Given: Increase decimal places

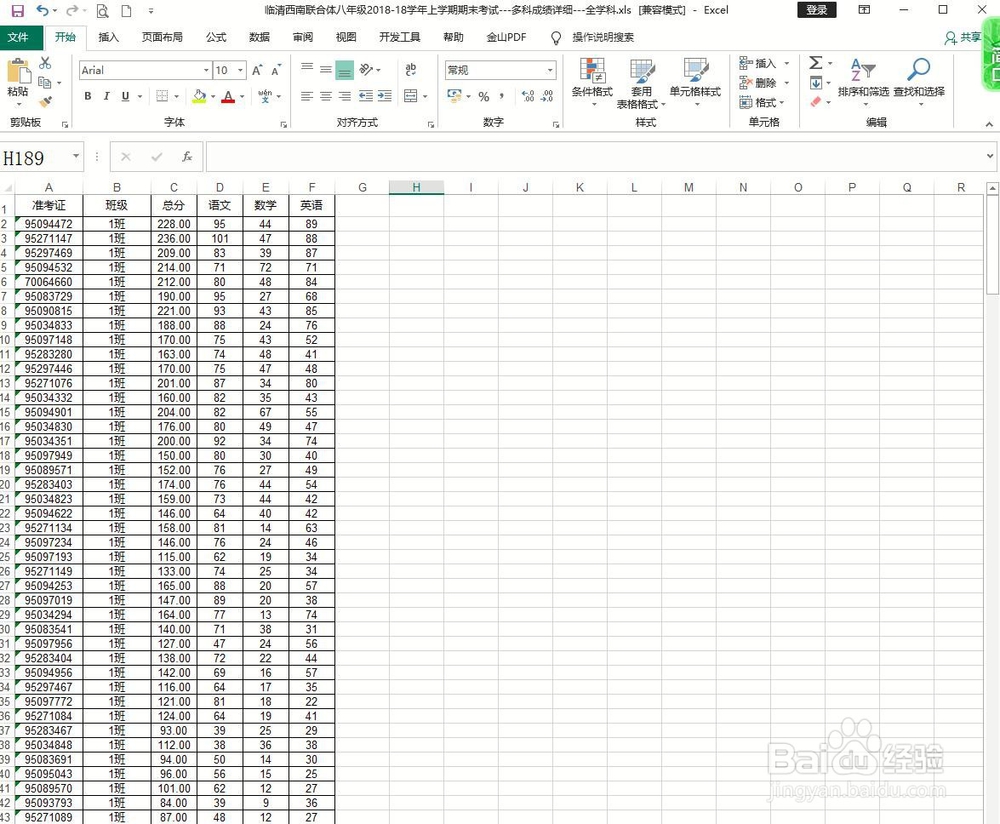Looking at the screenshot, I should pyautogui.click(x=528, y=96).
